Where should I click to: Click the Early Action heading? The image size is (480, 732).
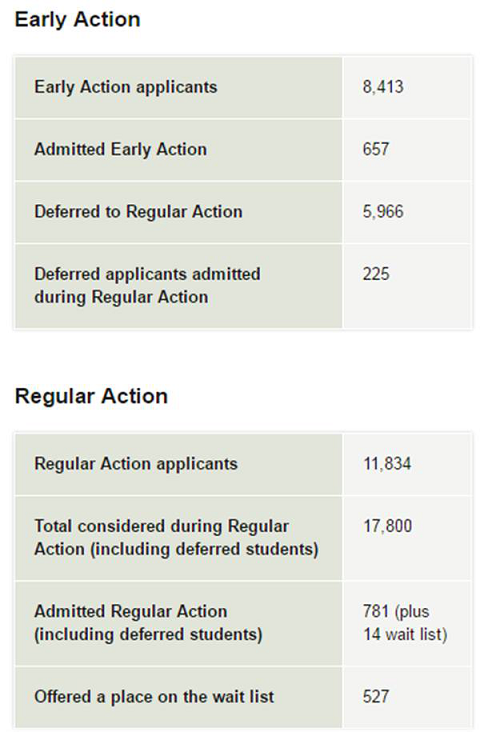(x=78, y=20)
